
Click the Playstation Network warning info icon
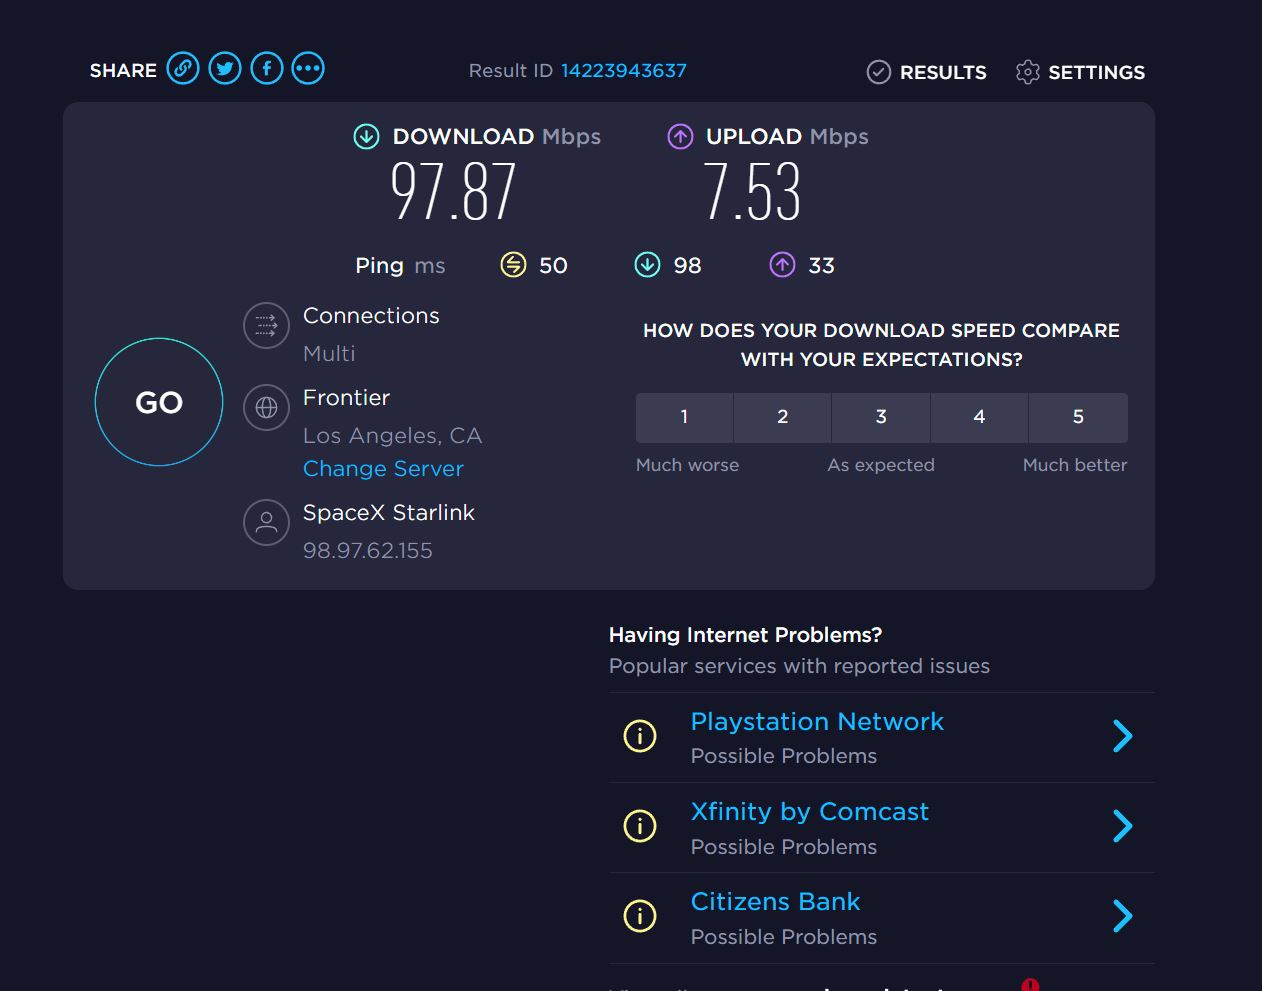640,736
